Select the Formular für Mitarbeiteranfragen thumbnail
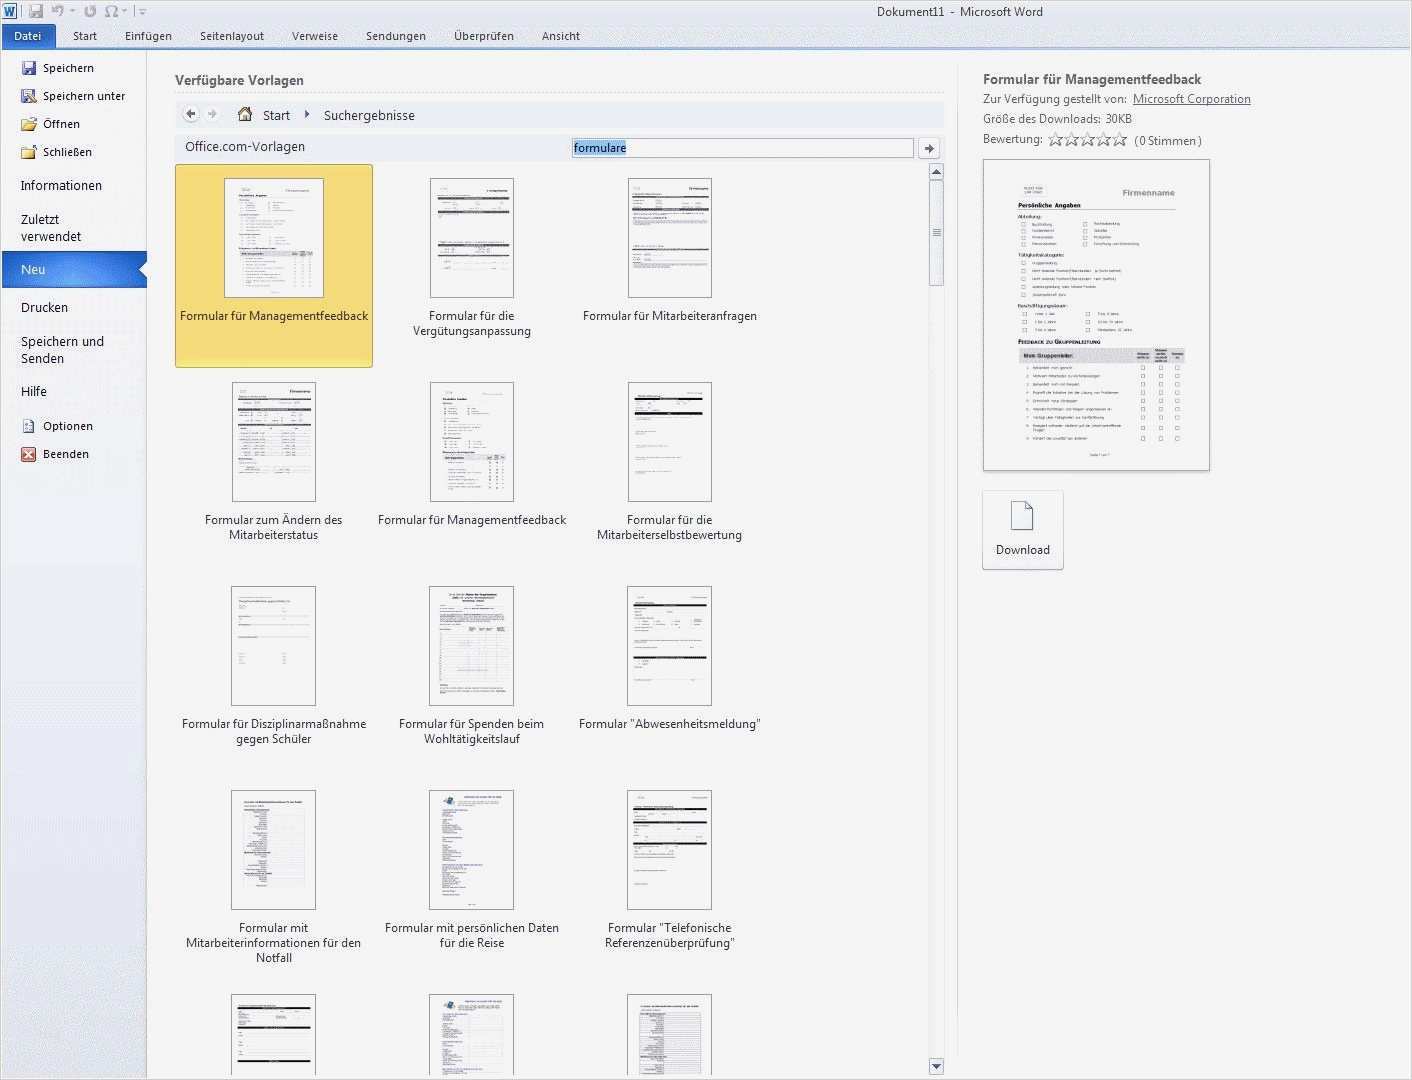The width and height of the screenshot is (1412, 1080). point(669,238)
